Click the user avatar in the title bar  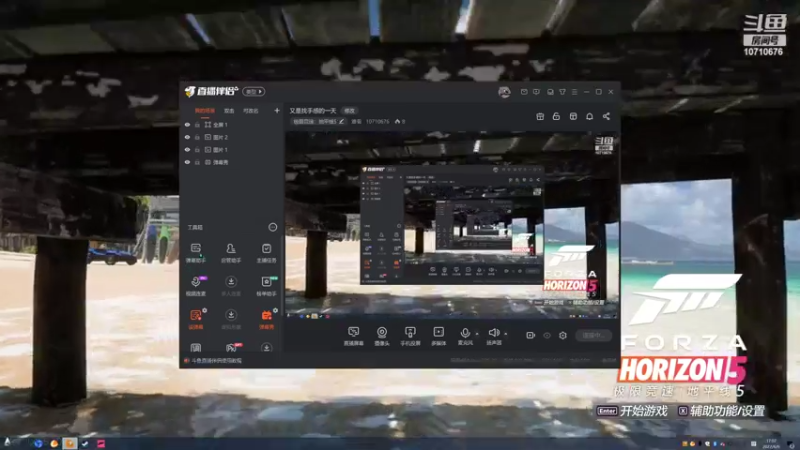coord(504,92)
